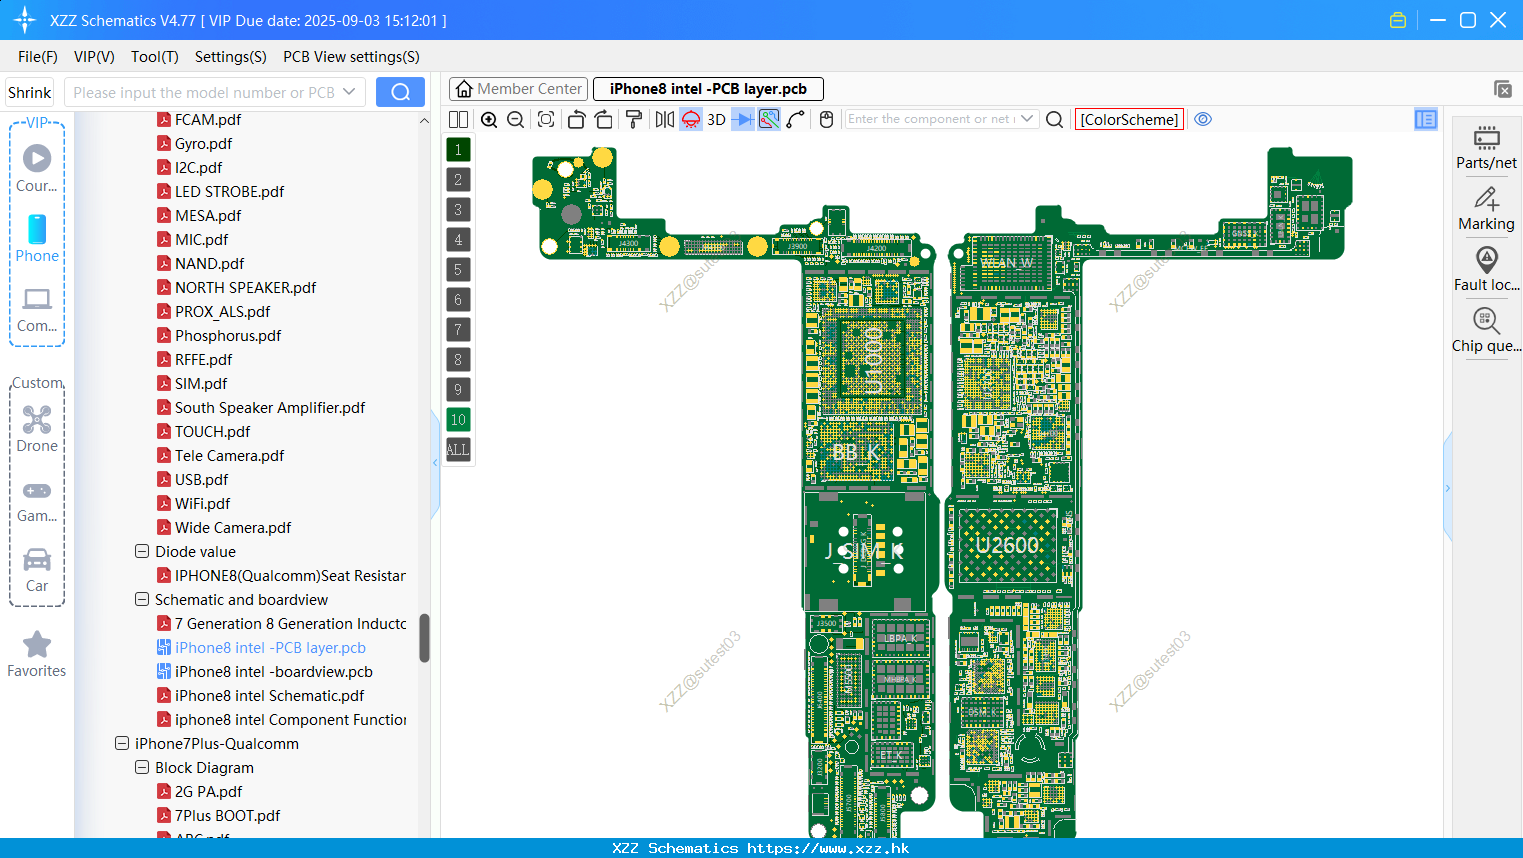The image size is (1523, 858).
Task: Click the mirror flip board icon
Action: coord(664,119)
